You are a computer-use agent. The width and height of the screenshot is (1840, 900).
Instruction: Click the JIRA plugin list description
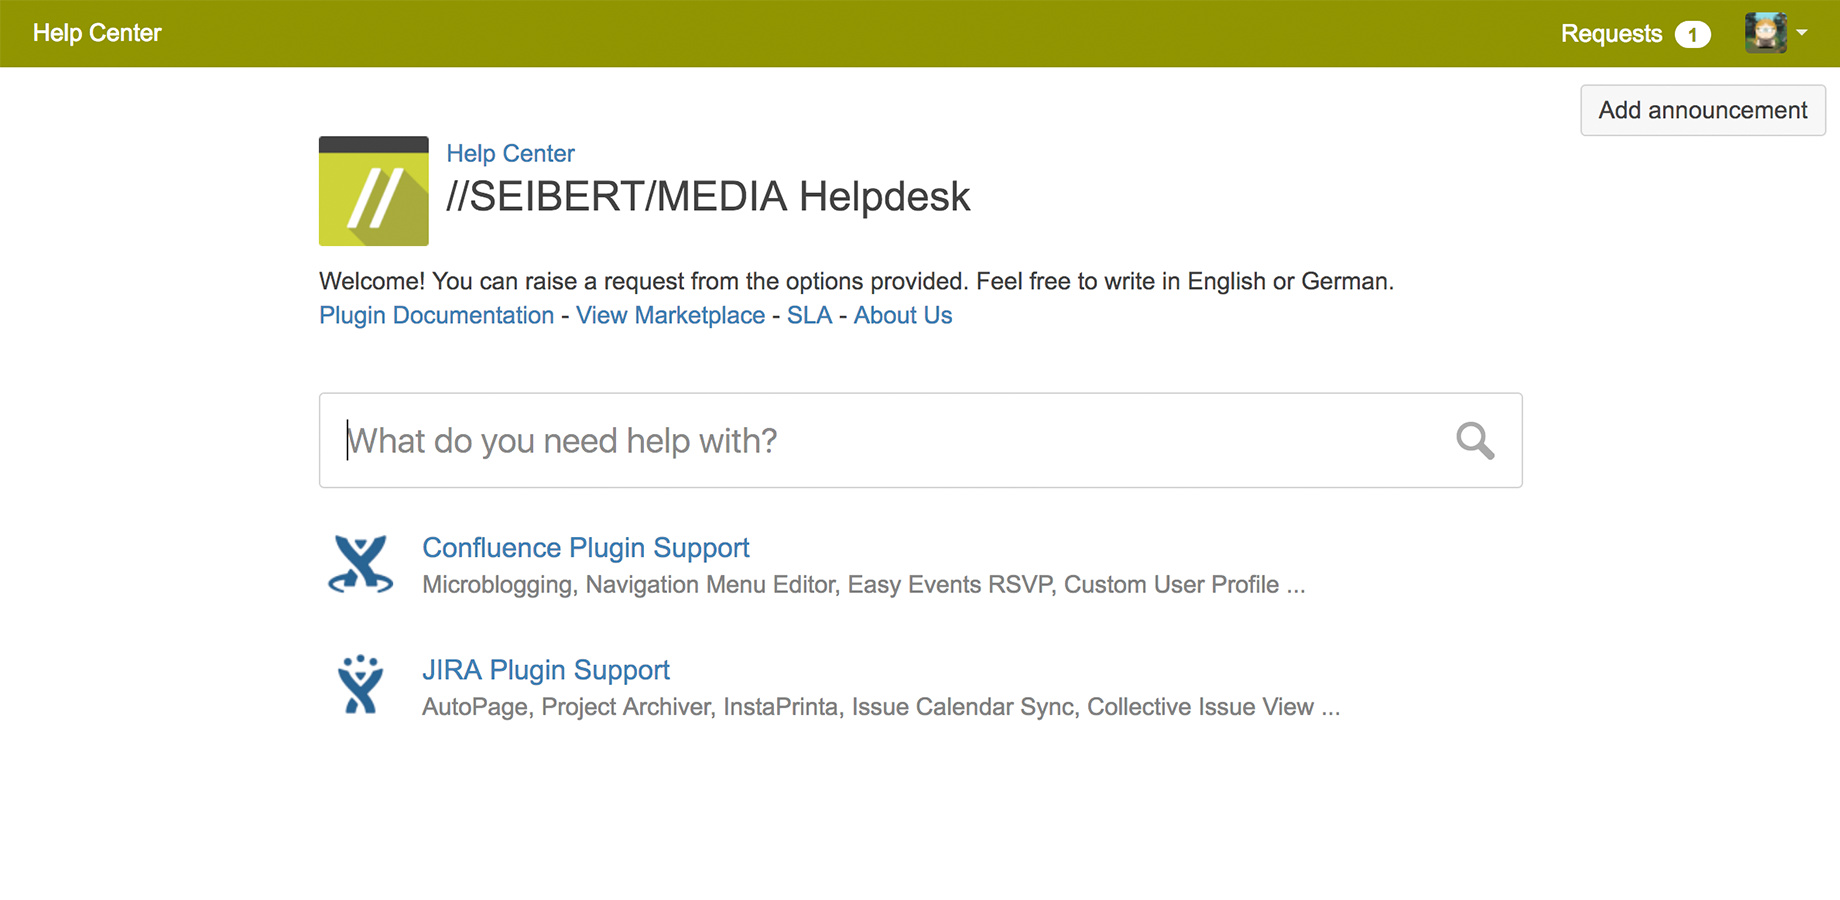(880, 707)
